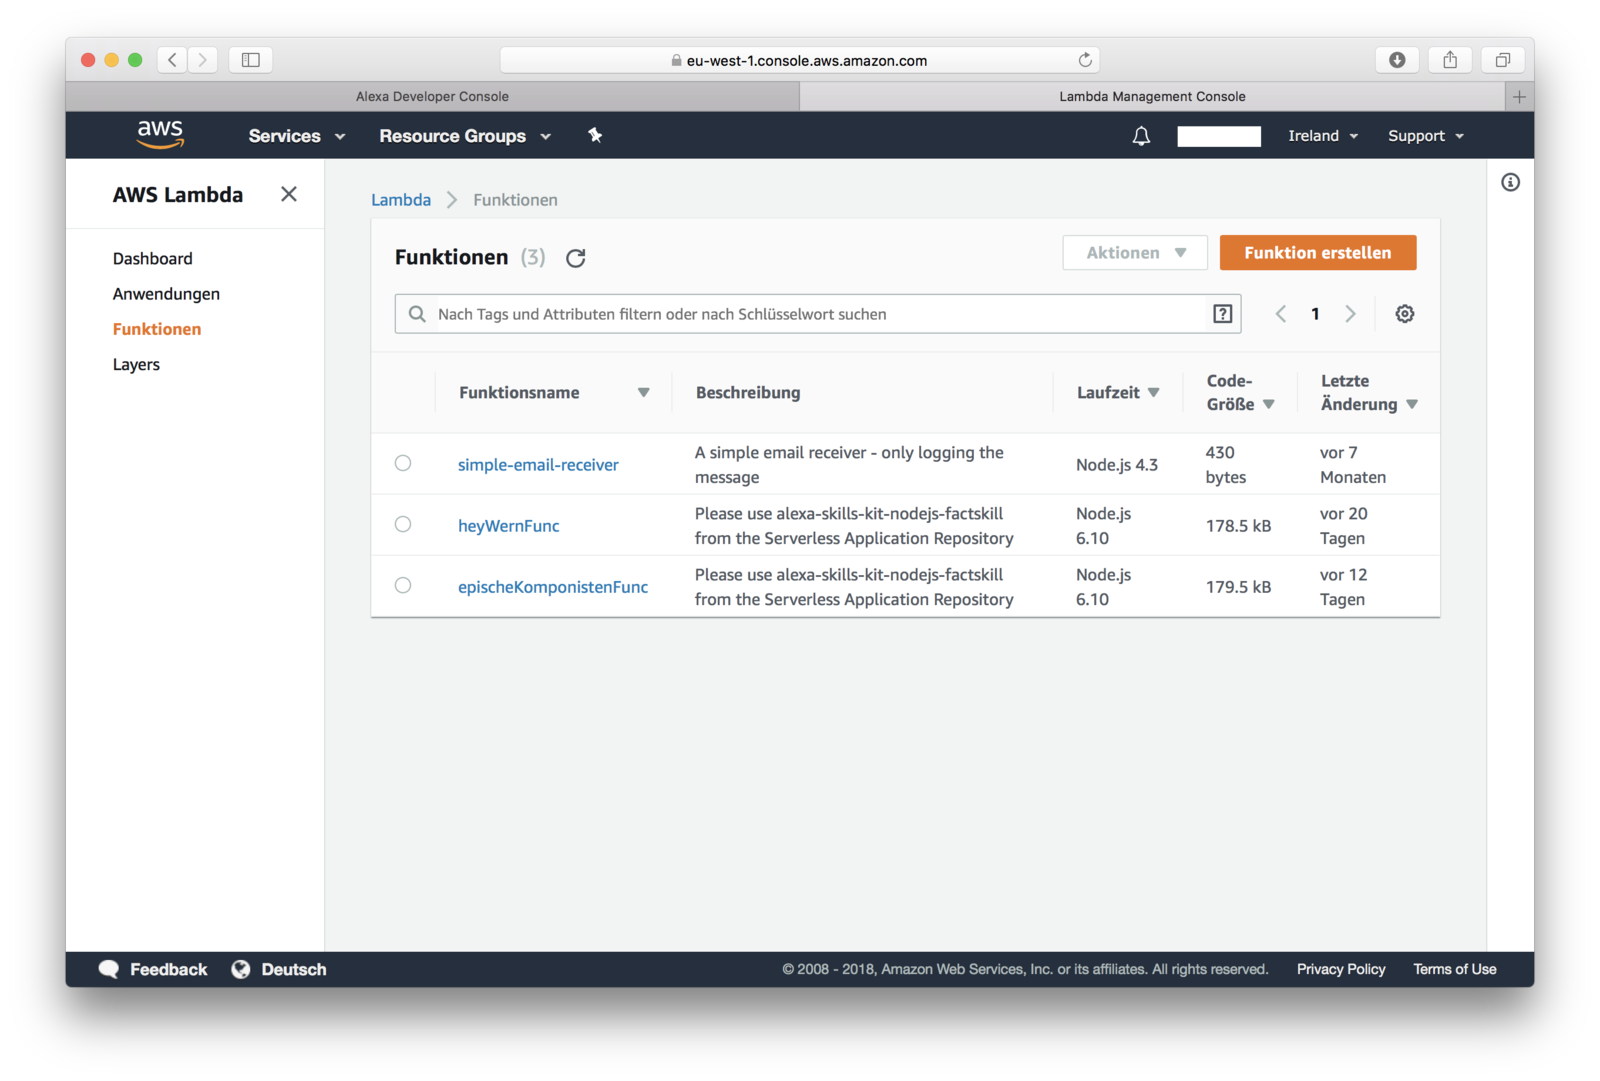This screenshot has width=1600, height=1081.
Task: Go to next results page
Action: click(1350, 314)
